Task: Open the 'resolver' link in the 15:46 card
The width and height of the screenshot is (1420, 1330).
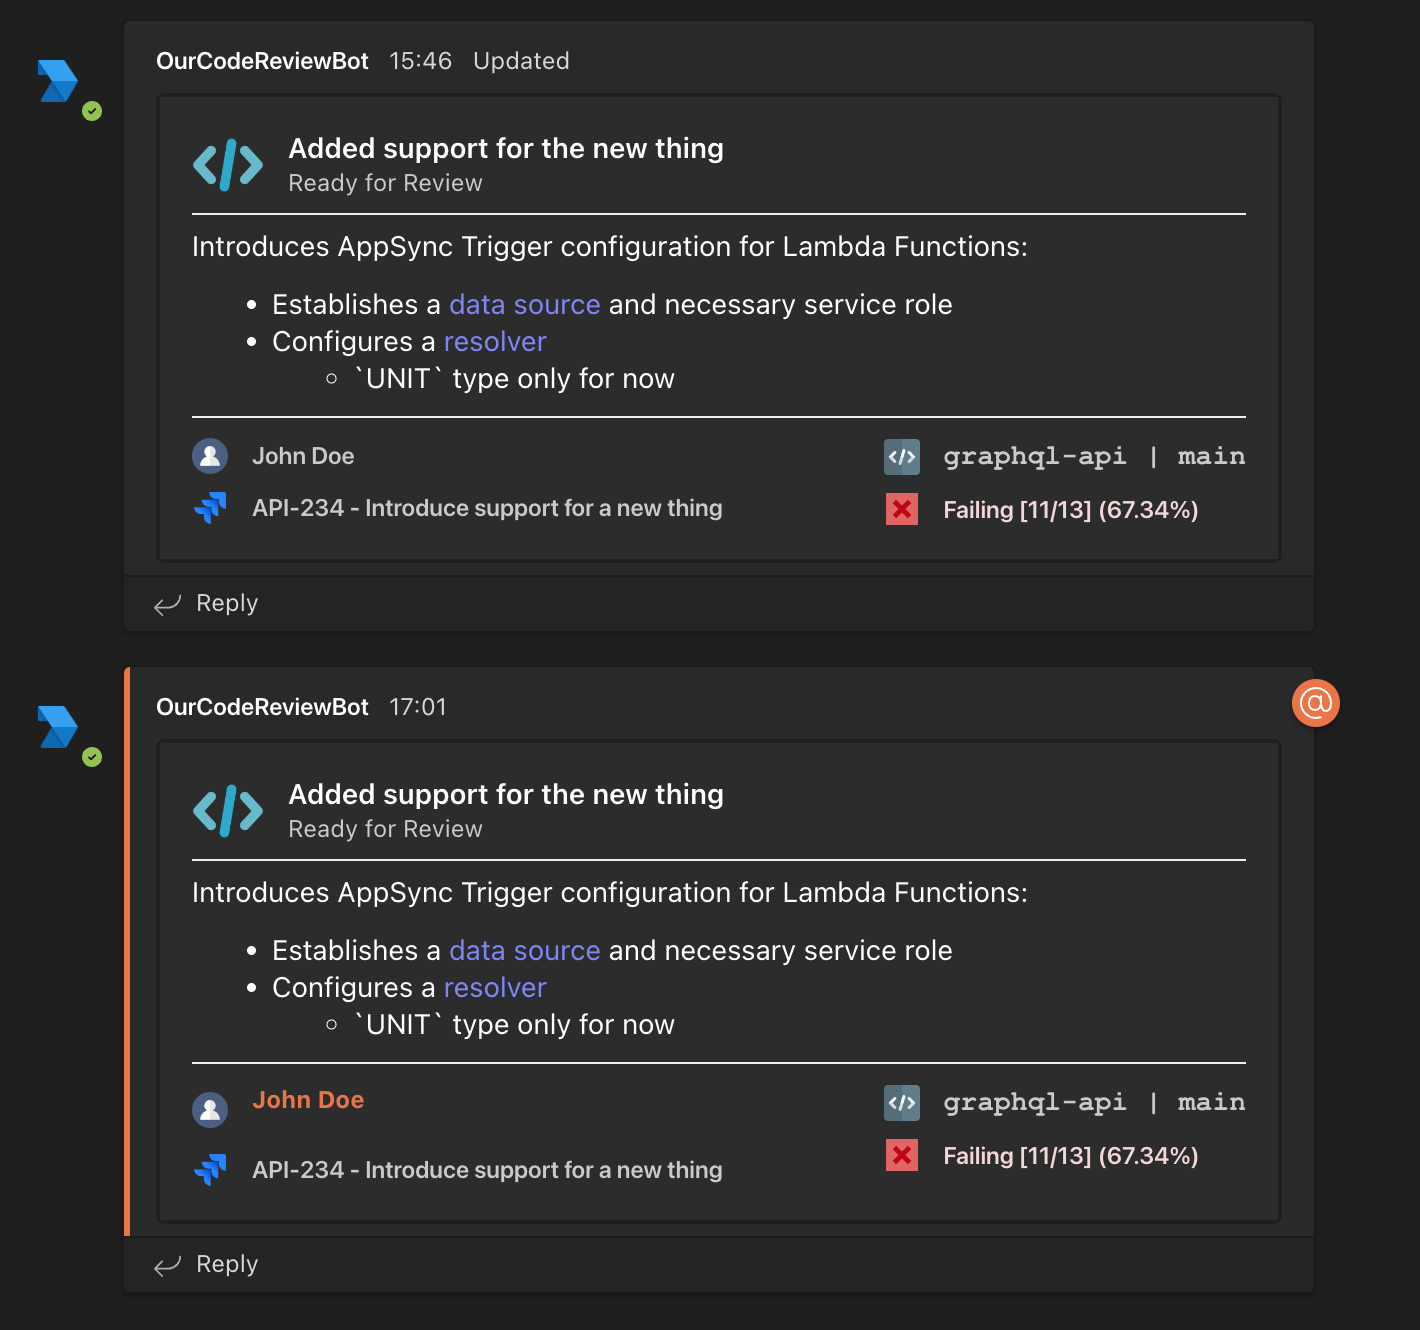Action: click(x=495, y=341)
